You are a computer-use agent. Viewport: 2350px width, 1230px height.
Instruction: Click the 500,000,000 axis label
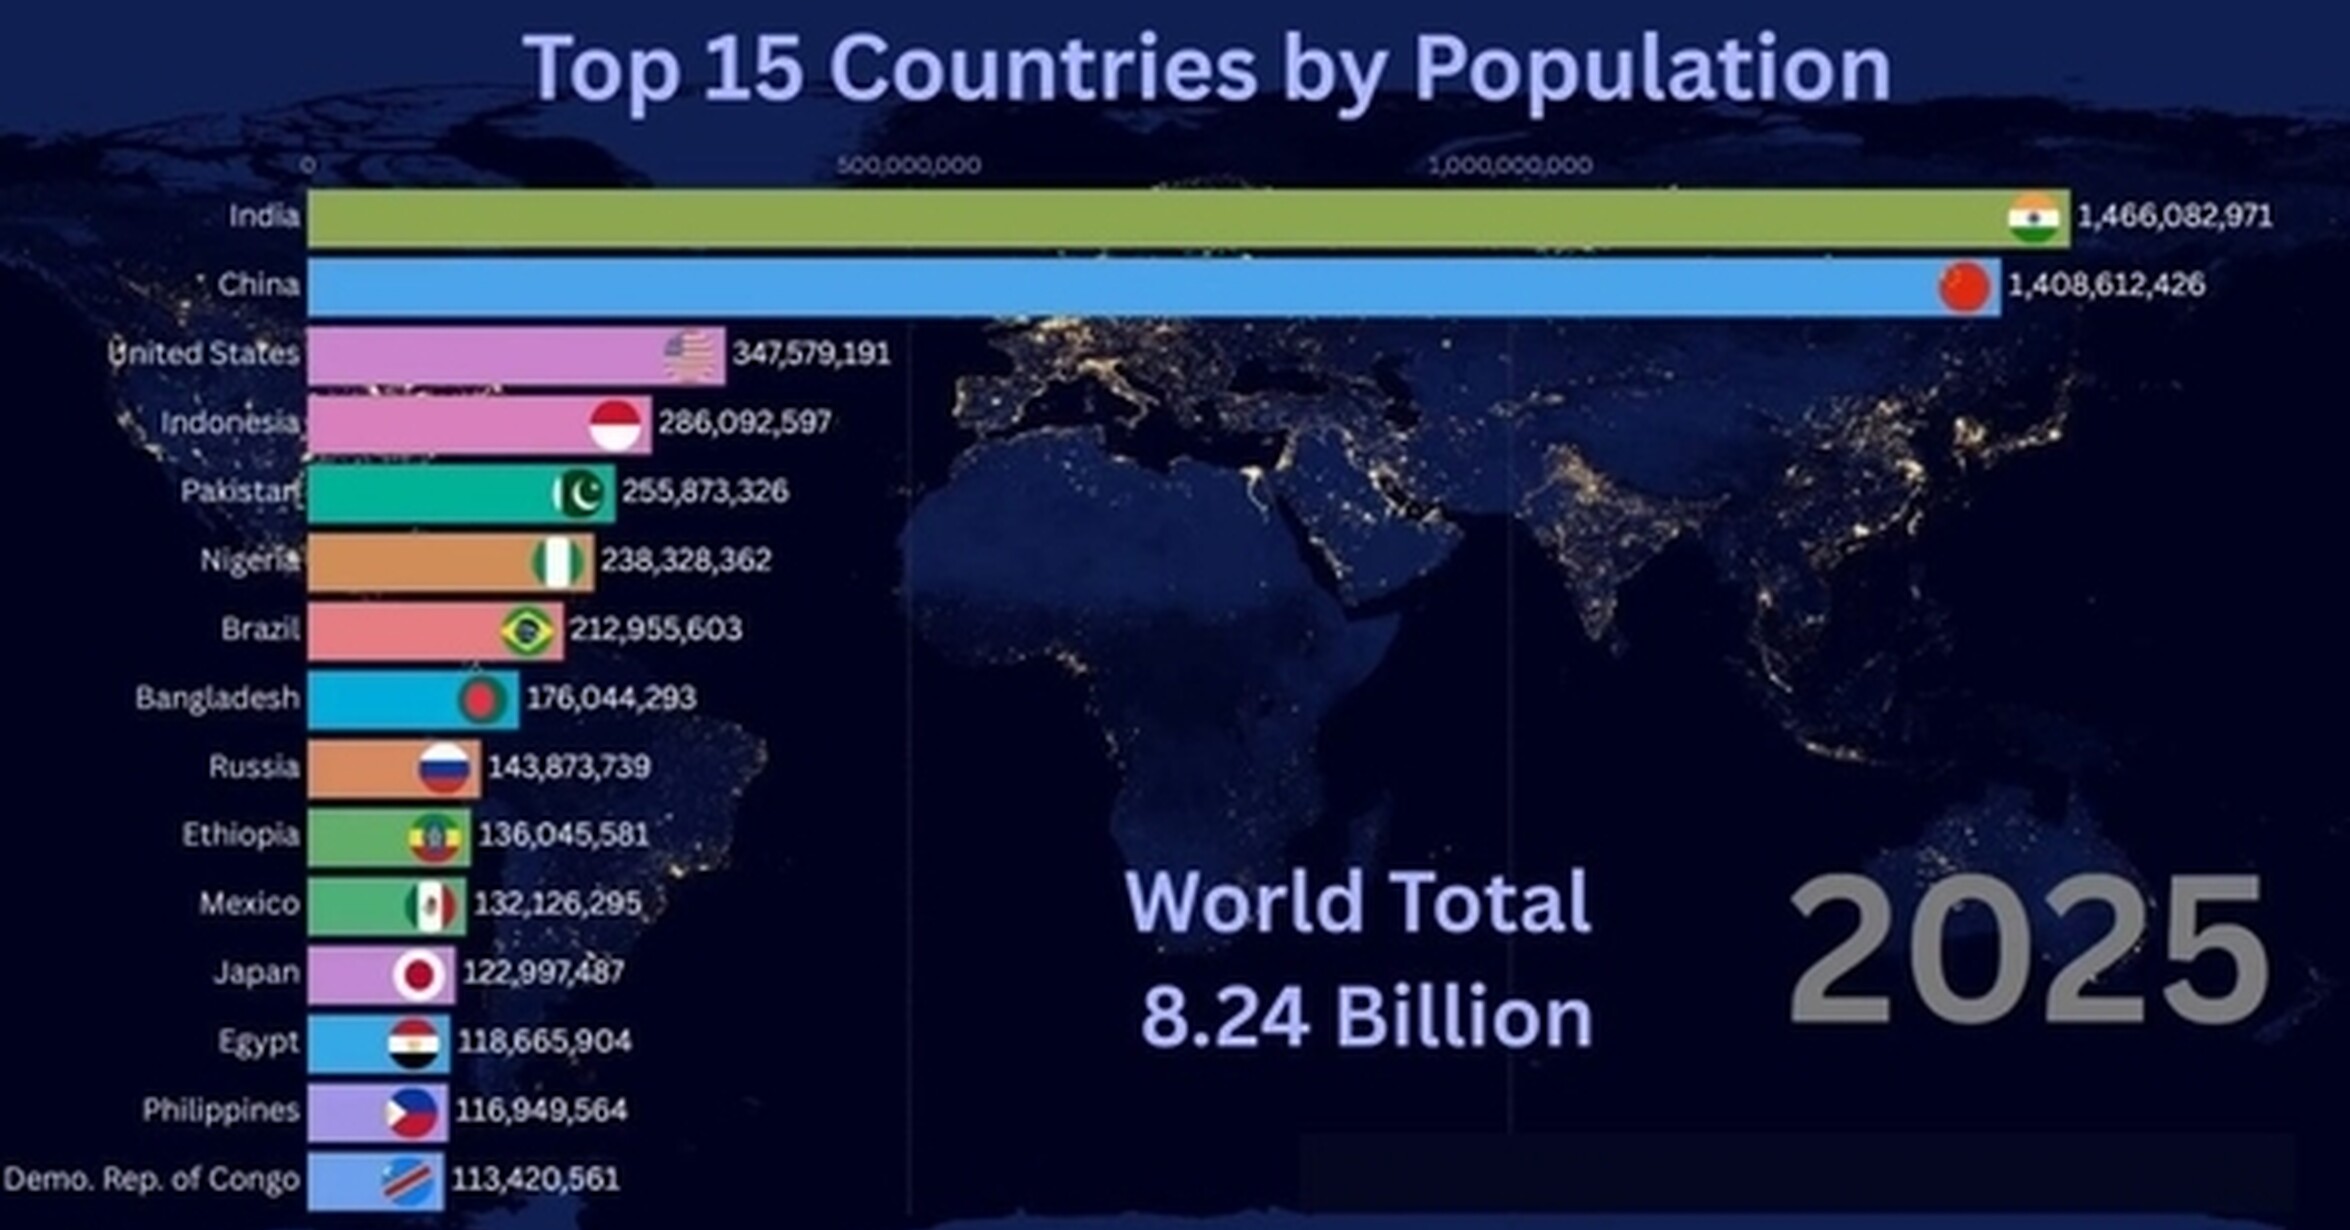coord(909,164)
